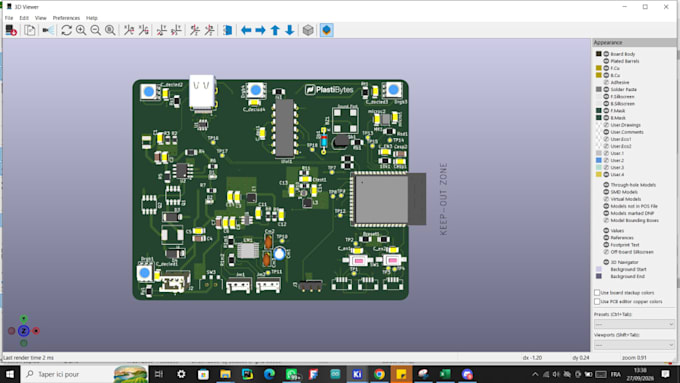Open the Edit menu
The width and height of the screenshot is (680, 383).
(x=24, y=18)
